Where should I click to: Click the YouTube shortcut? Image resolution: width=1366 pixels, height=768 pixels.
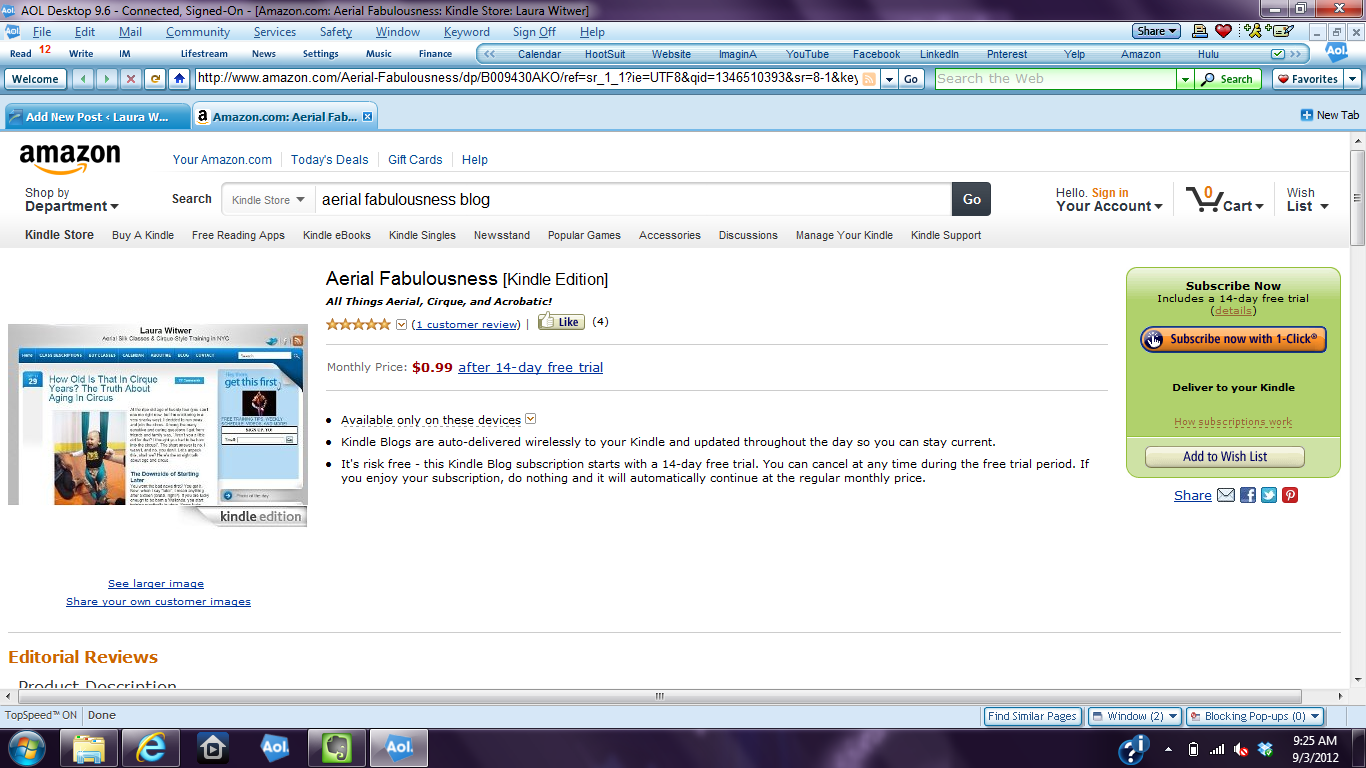coord(807,54)
